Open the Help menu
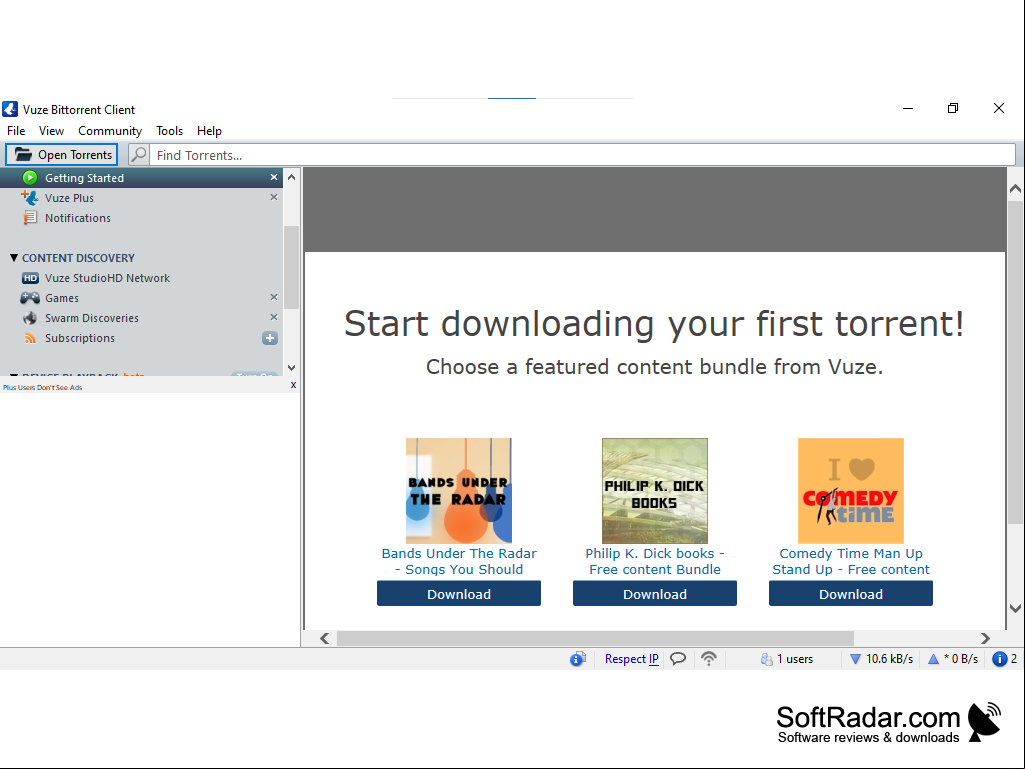This screenshot has width=1025, height=769. click(209, 131)
